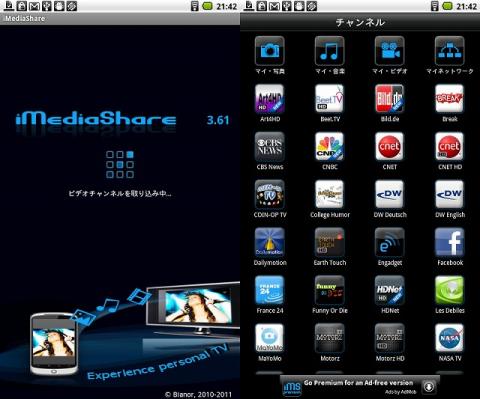Open the Dailymotion channel
The image size is (480, 399).
point(270,242)
